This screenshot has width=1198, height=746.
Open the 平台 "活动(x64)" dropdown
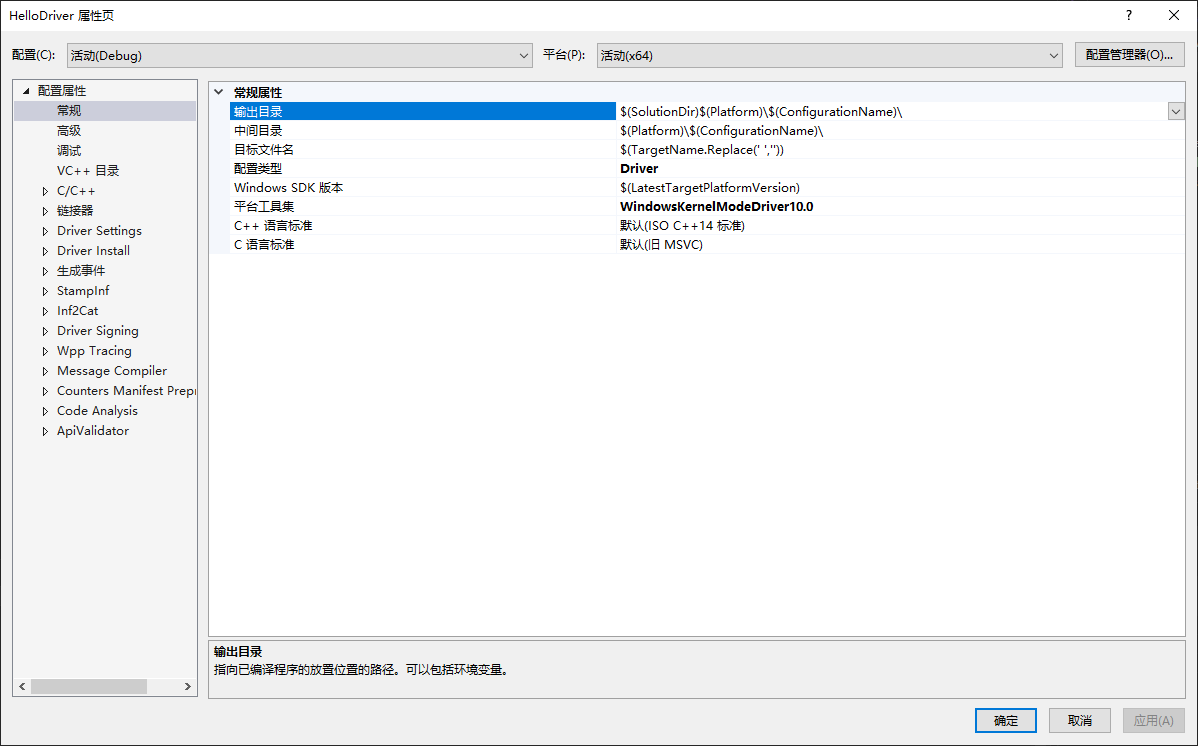point(1053,55)
